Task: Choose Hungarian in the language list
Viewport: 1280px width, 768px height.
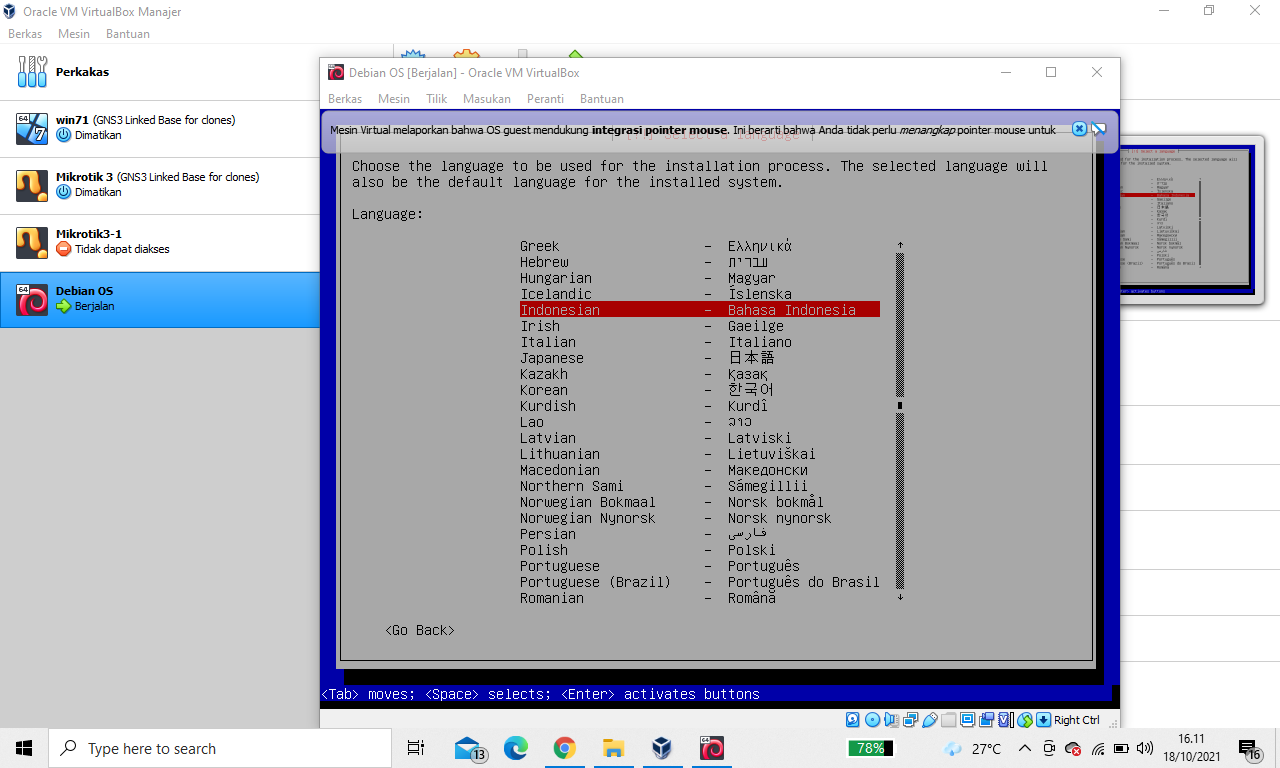Action: pyautogui.click(x=699, y=278)
